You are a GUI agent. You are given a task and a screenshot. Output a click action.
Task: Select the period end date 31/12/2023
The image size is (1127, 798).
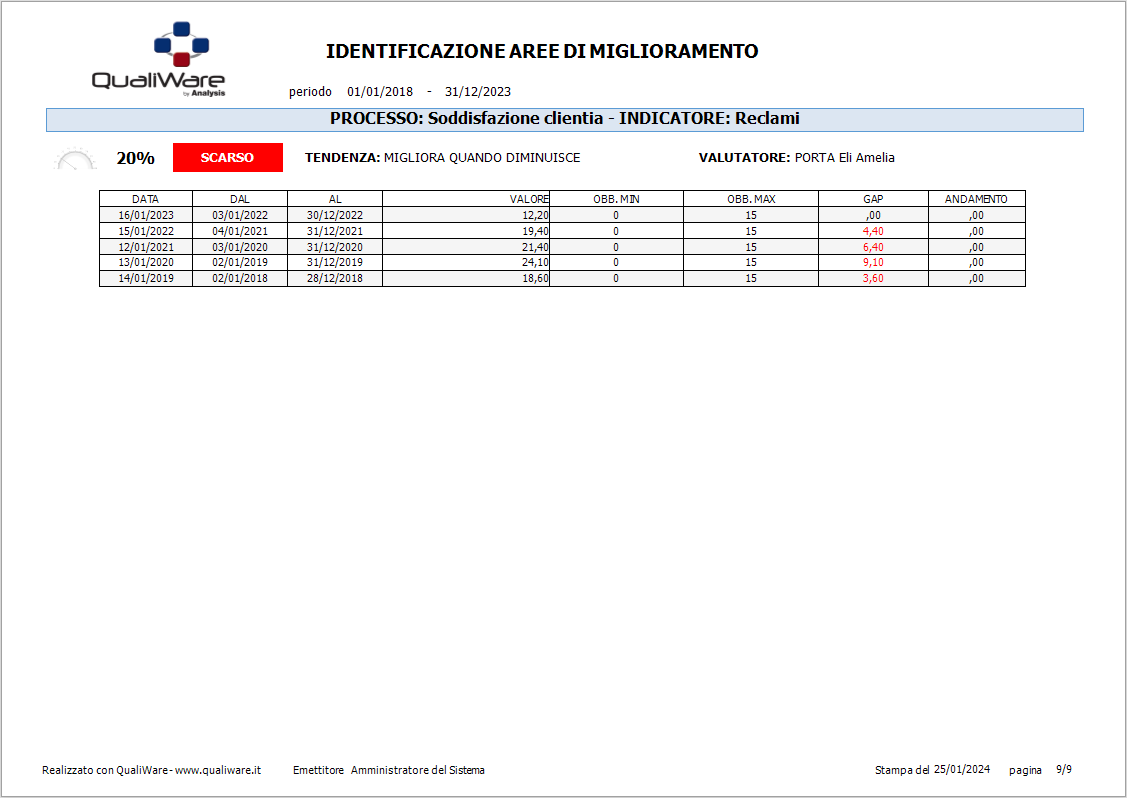478,92
